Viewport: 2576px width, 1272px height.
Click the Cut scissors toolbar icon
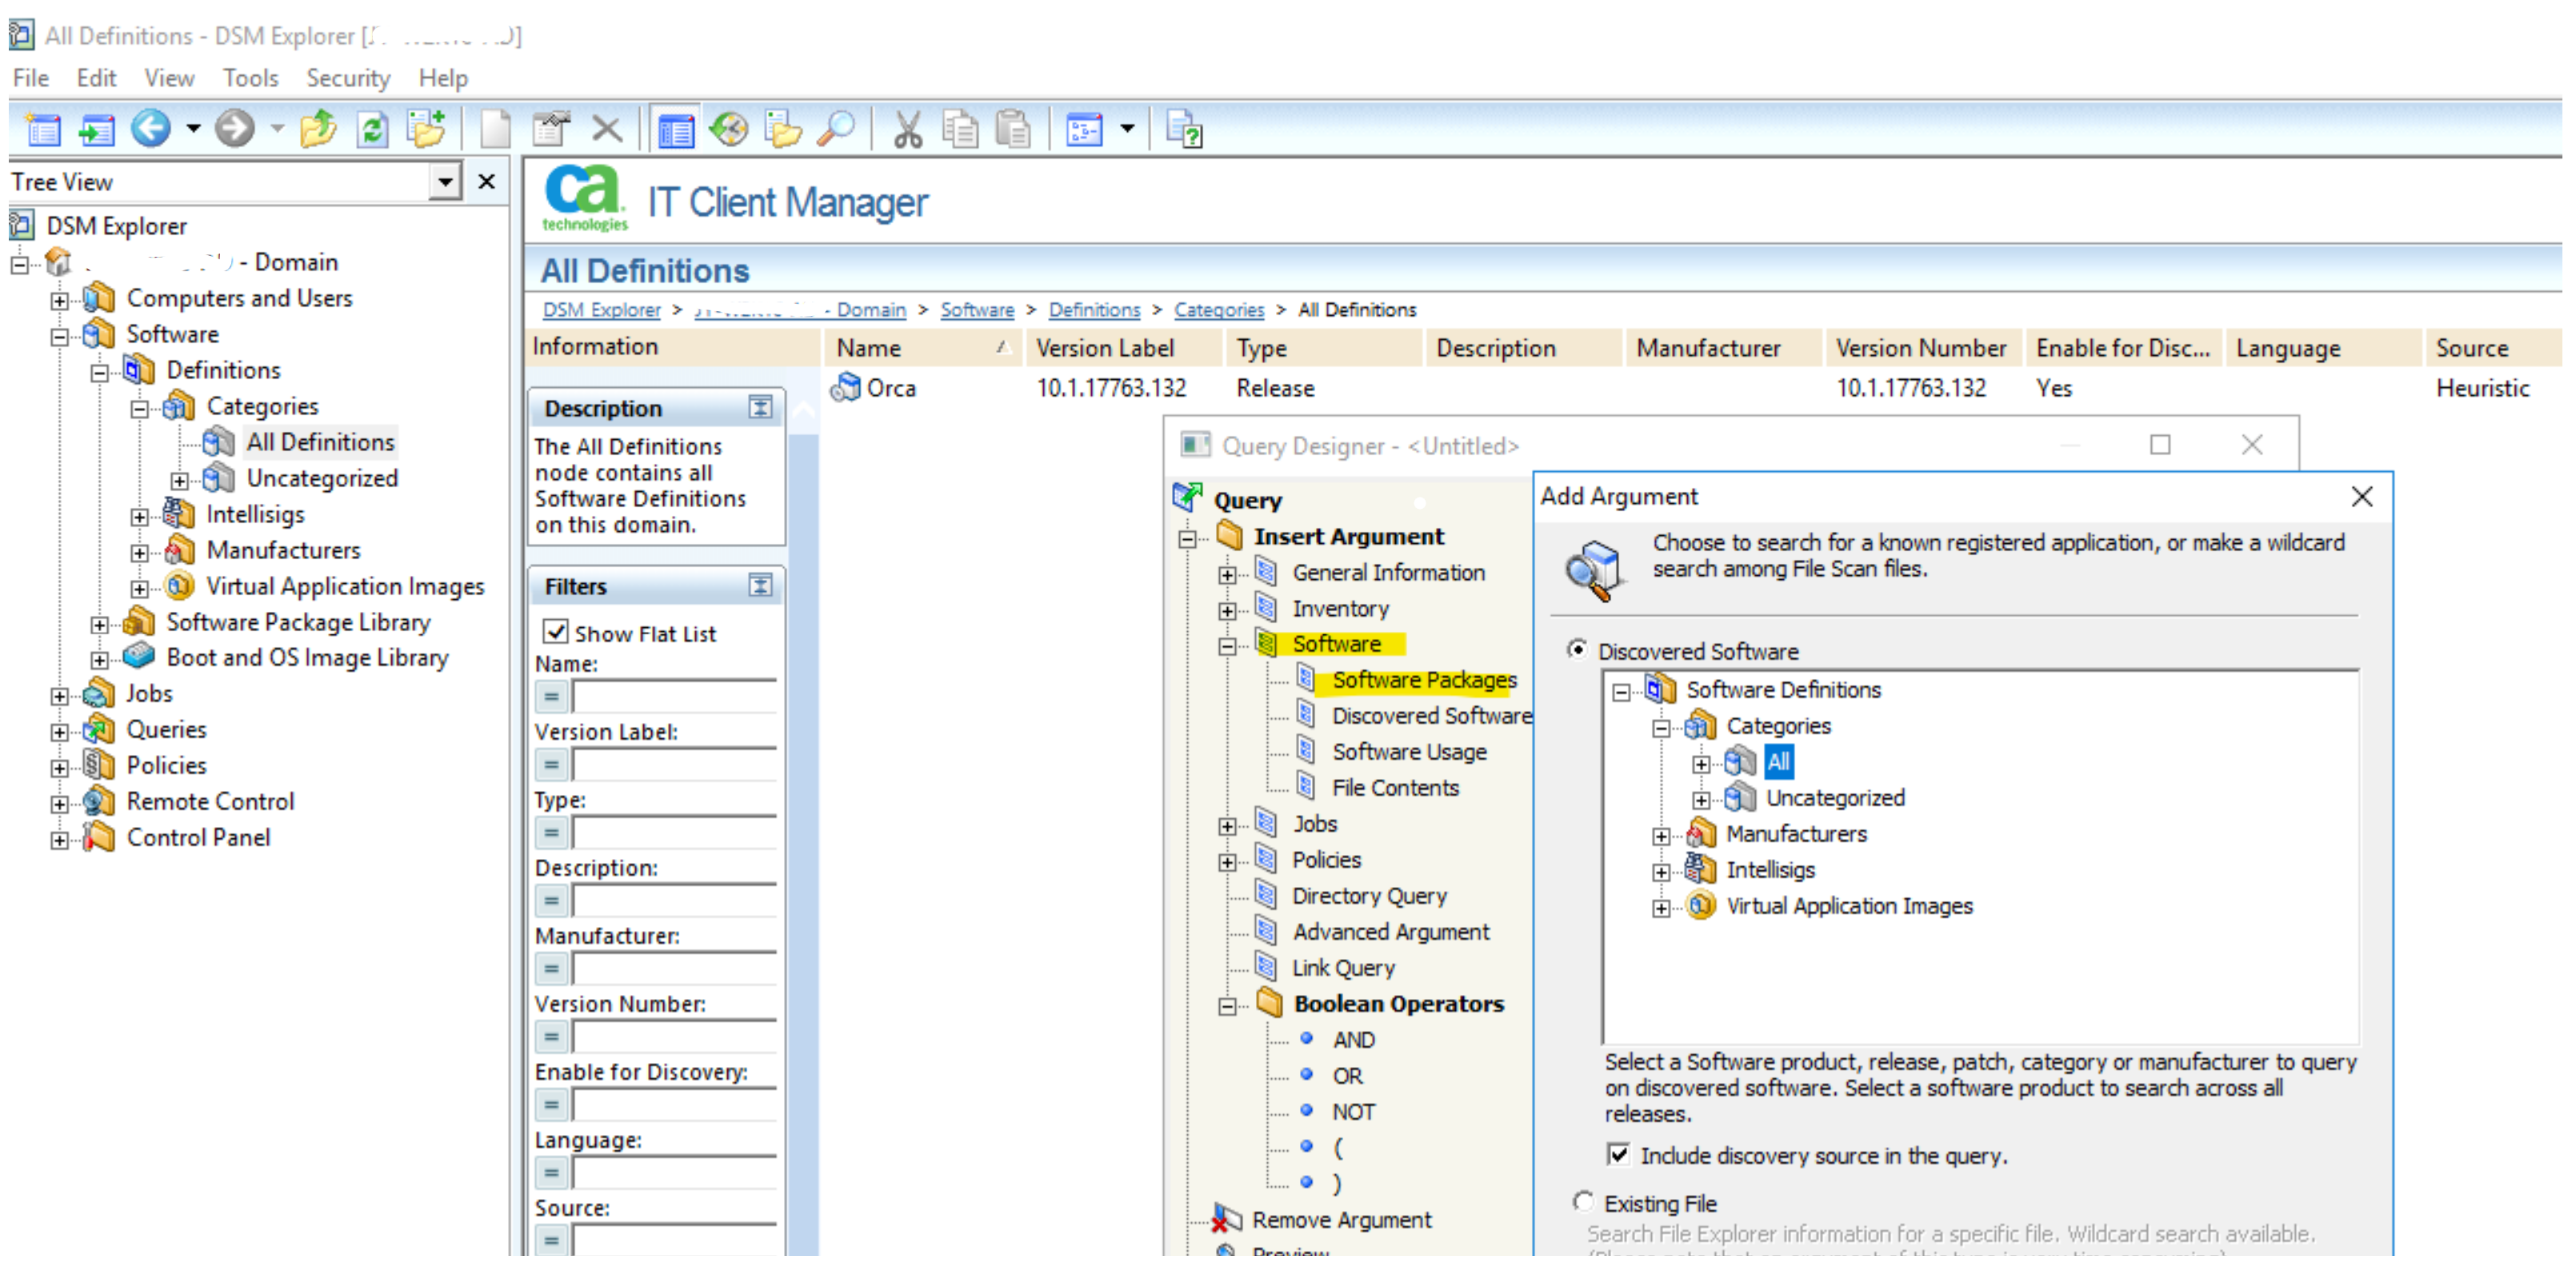[907, 129]
